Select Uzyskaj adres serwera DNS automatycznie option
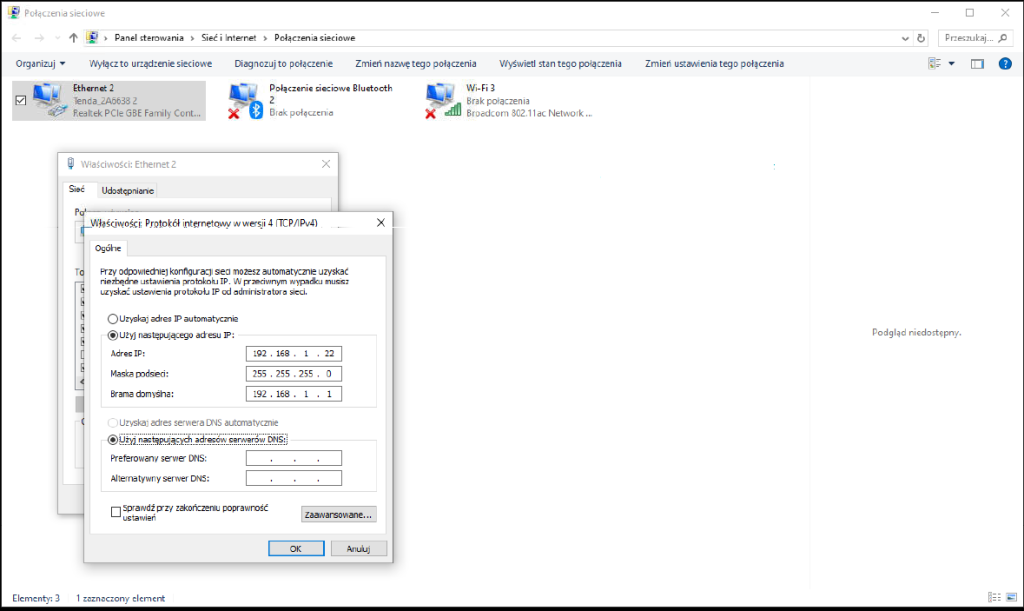Screen dimensions: 1024x611 click(113, 422)
